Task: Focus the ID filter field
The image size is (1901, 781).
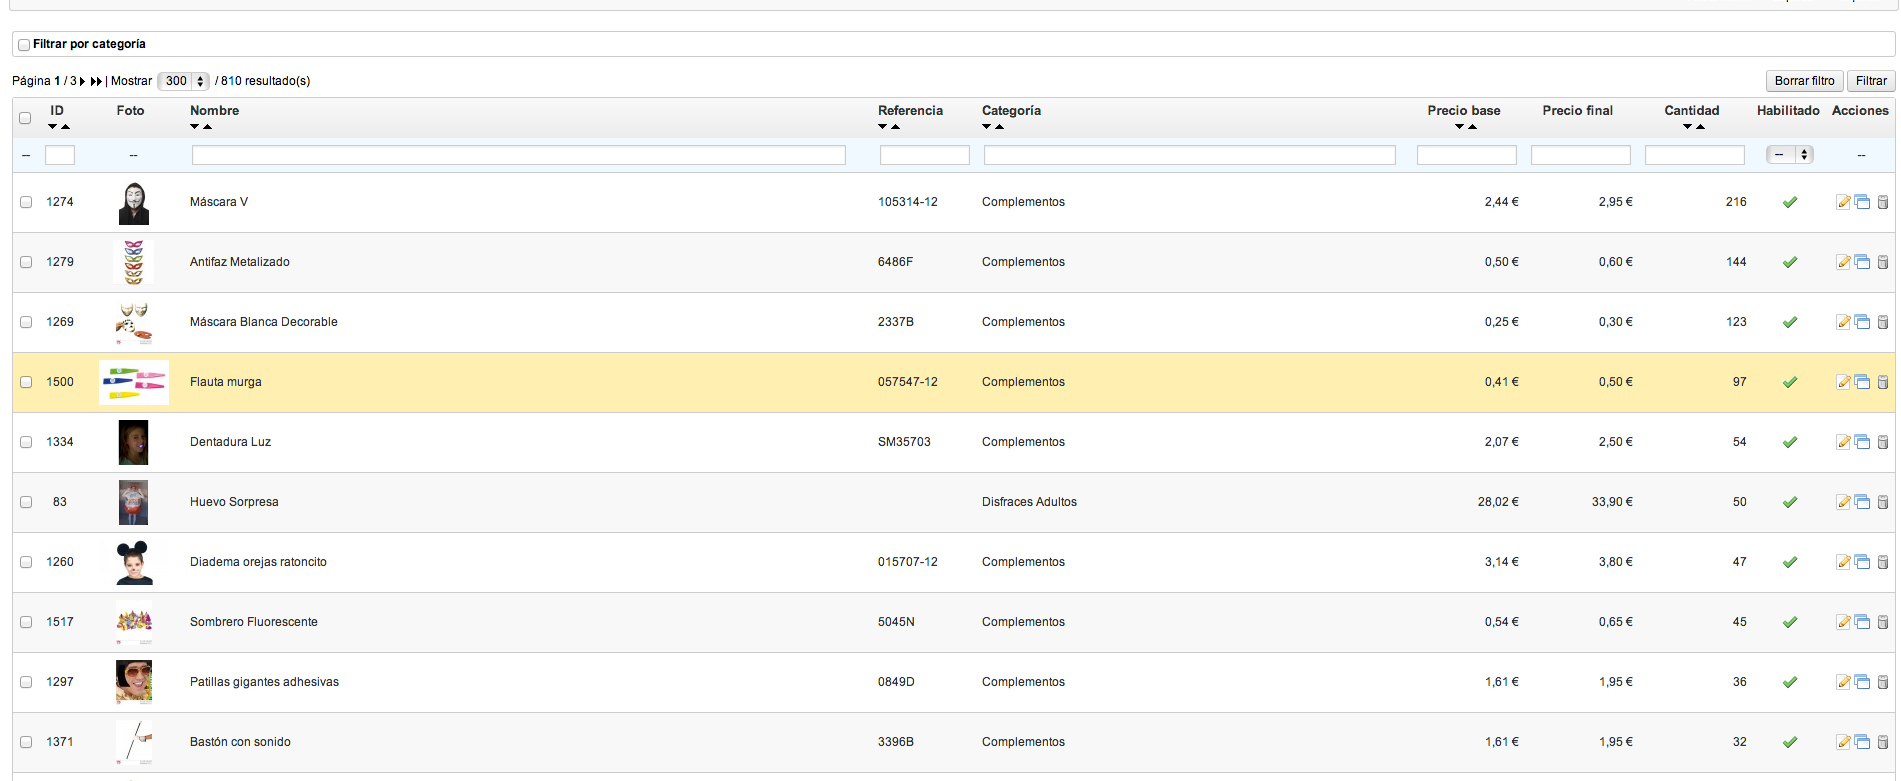Action: [60, 155]
